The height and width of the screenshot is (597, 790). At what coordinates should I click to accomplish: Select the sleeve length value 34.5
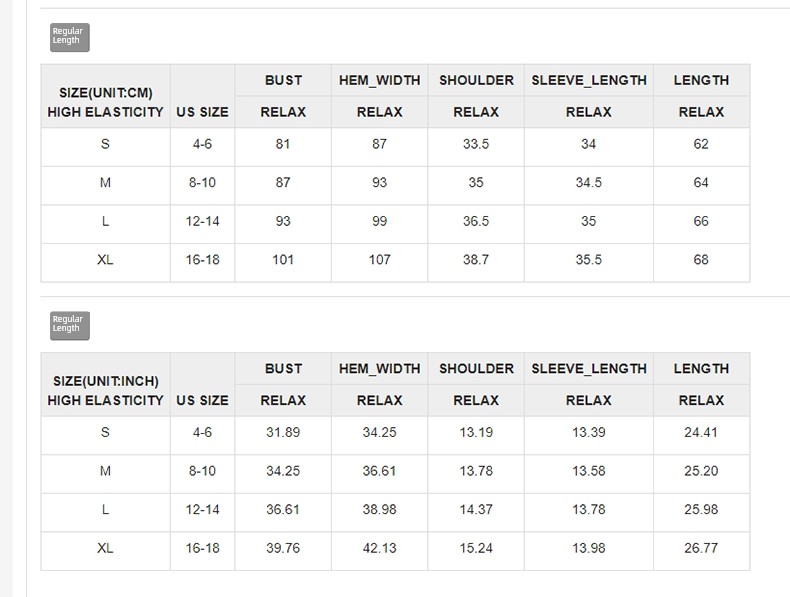click(x=589, y=183)
